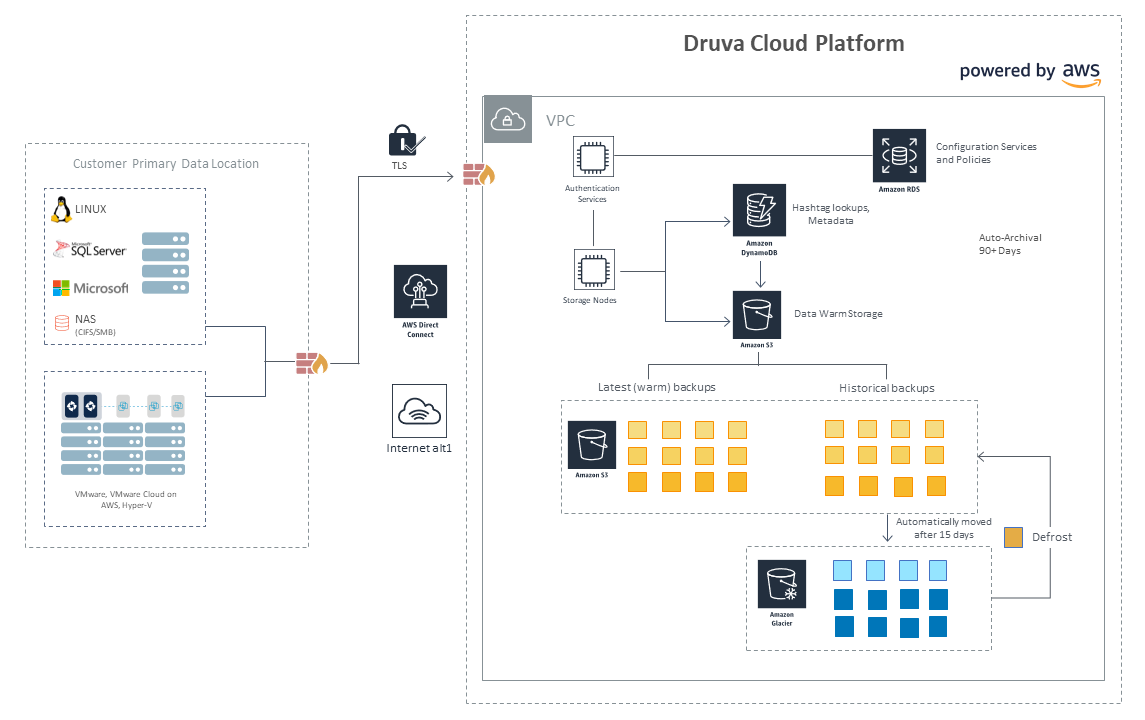
Task: Select the Storage Nodes chip icon
Action: coord(594,270)
